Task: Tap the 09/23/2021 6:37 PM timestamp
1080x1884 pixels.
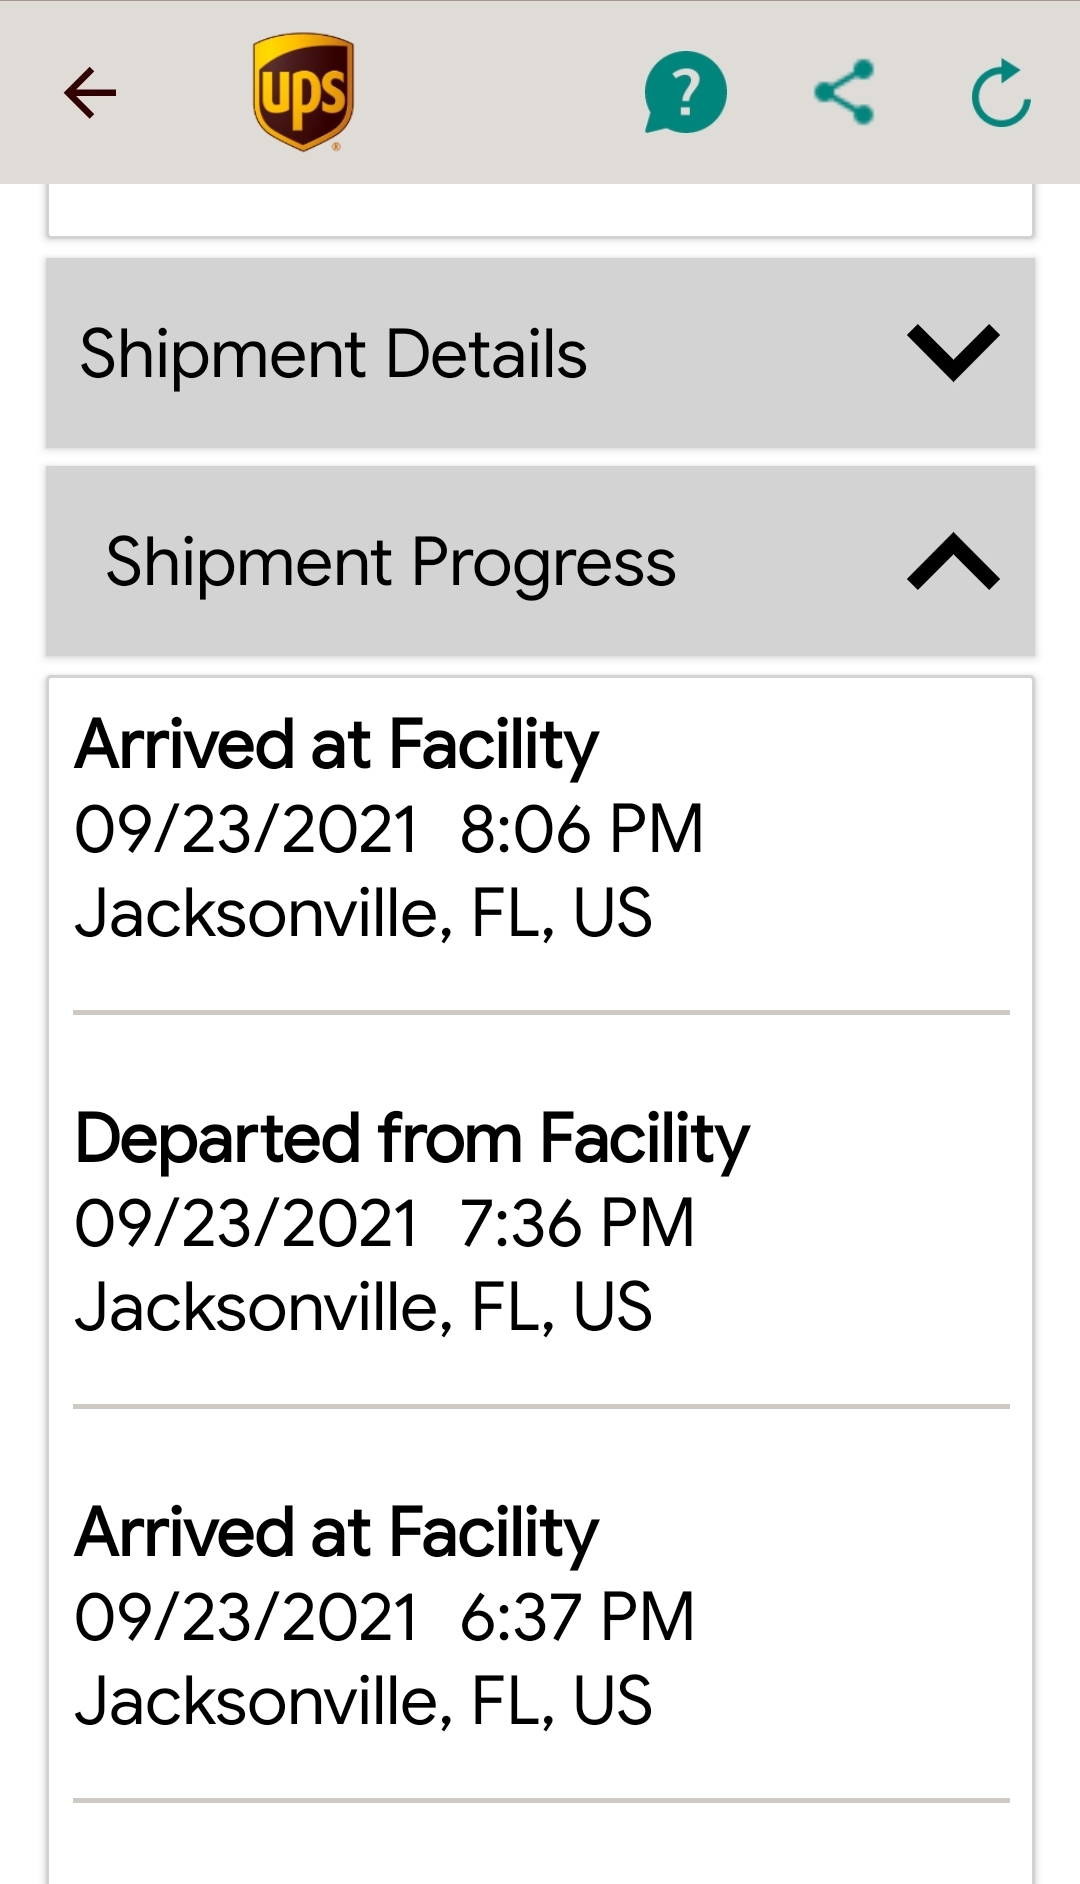Action: (385, 1617)
